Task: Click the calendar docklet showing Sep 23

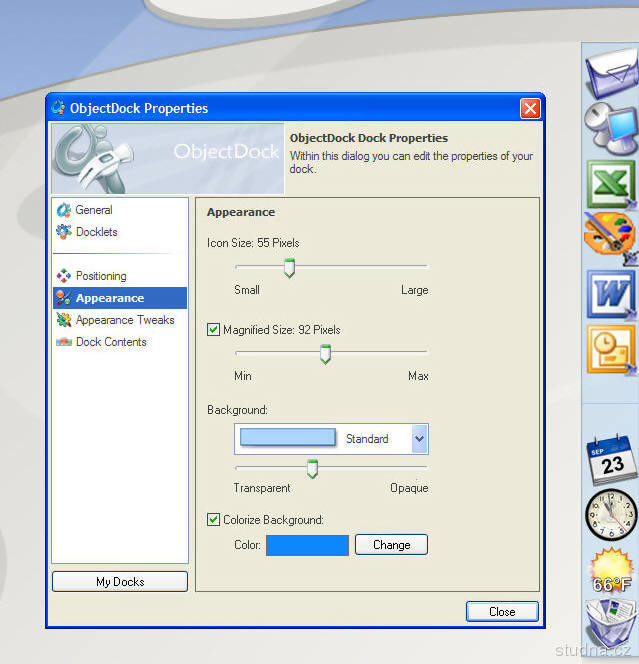Action: [612, 459]
